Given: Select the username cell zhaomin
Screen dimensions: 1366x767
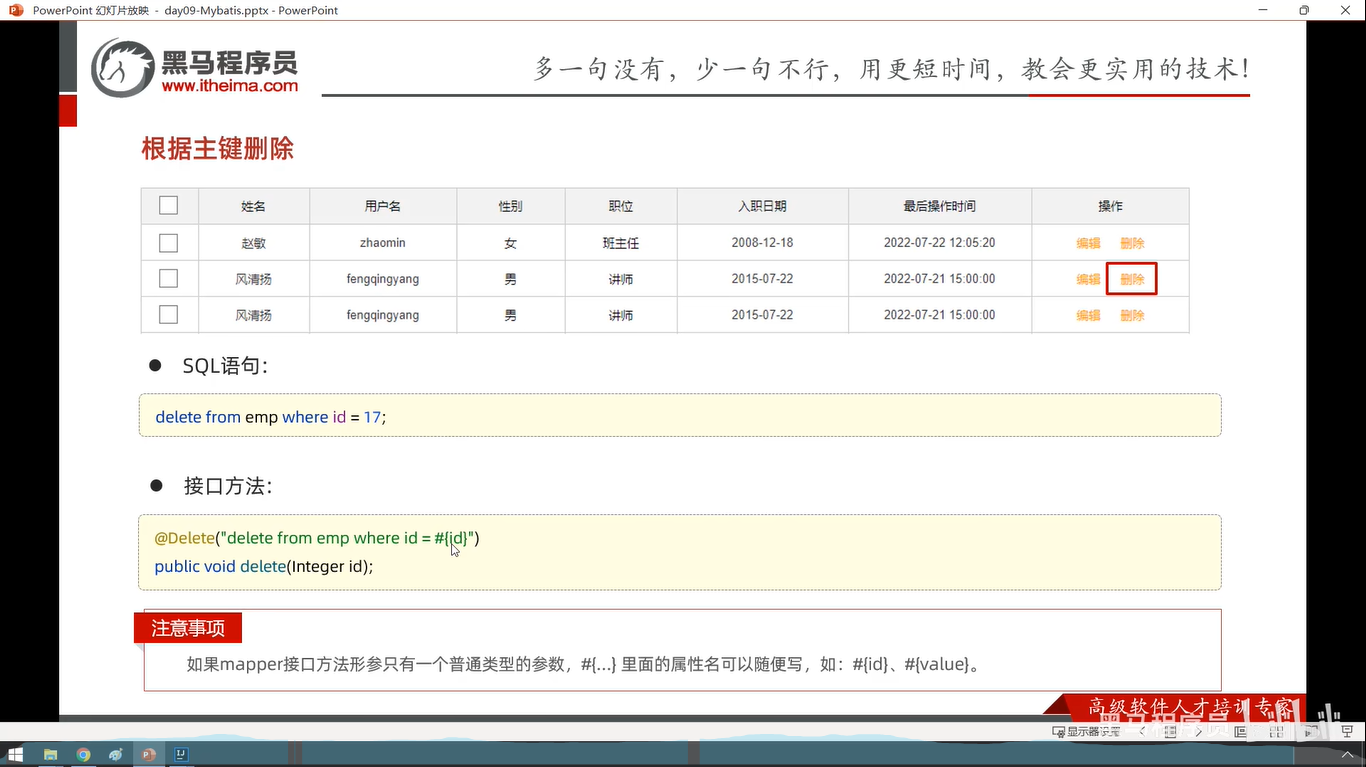Looking at the screenshot, I should (383, 243).
